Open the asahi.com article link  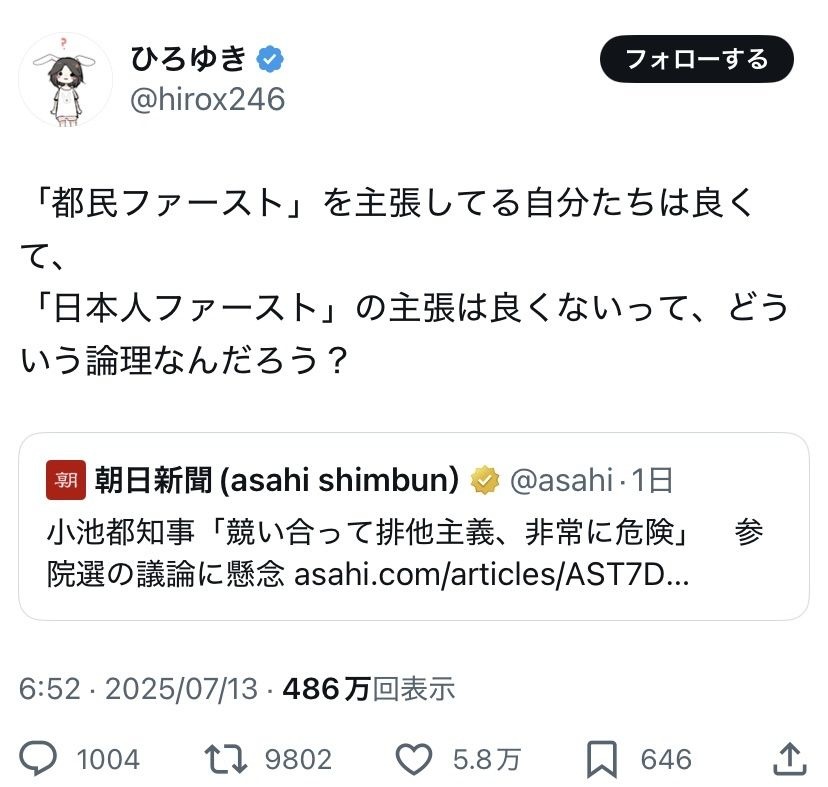click(491, 577)
